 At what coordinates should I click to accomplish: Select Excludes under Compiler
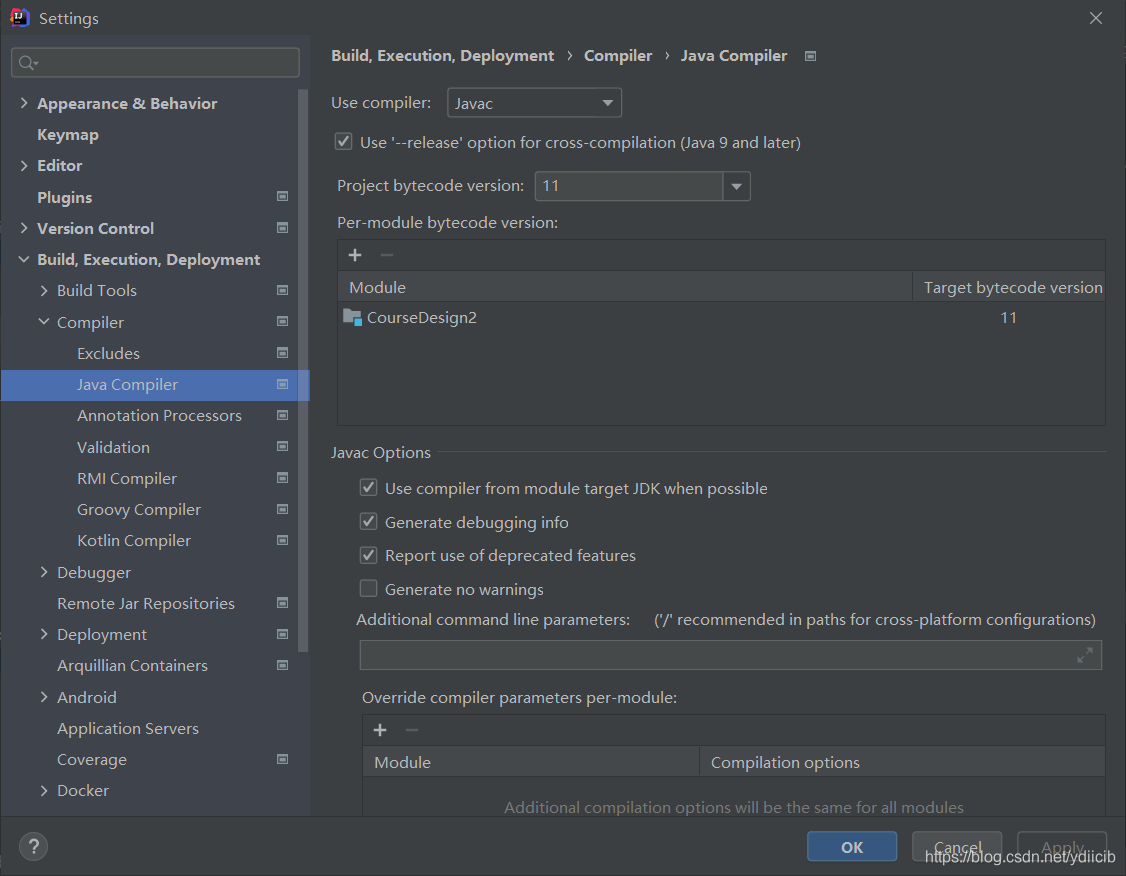point(108,353)
